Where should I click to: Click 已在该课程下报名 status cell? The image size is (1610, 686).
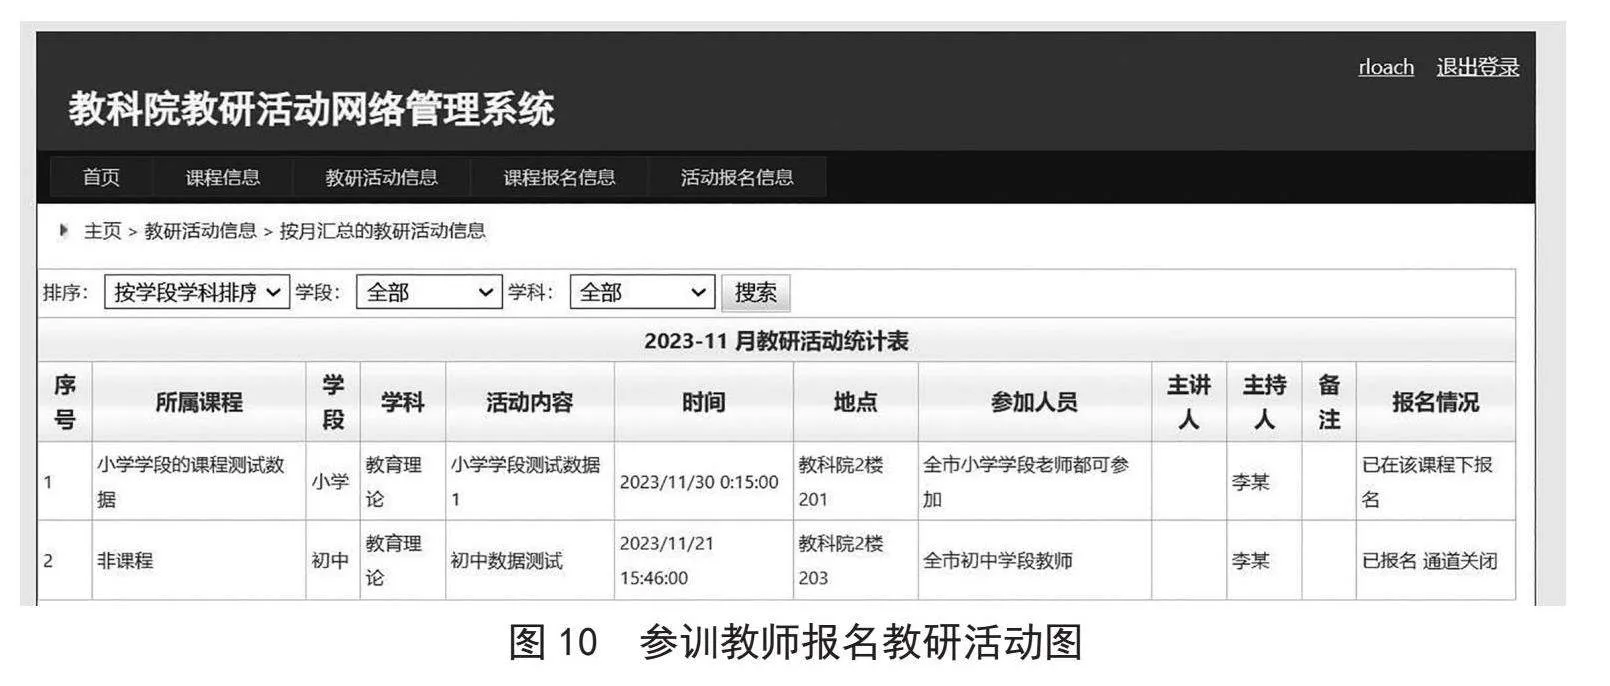click(1436, 481)
